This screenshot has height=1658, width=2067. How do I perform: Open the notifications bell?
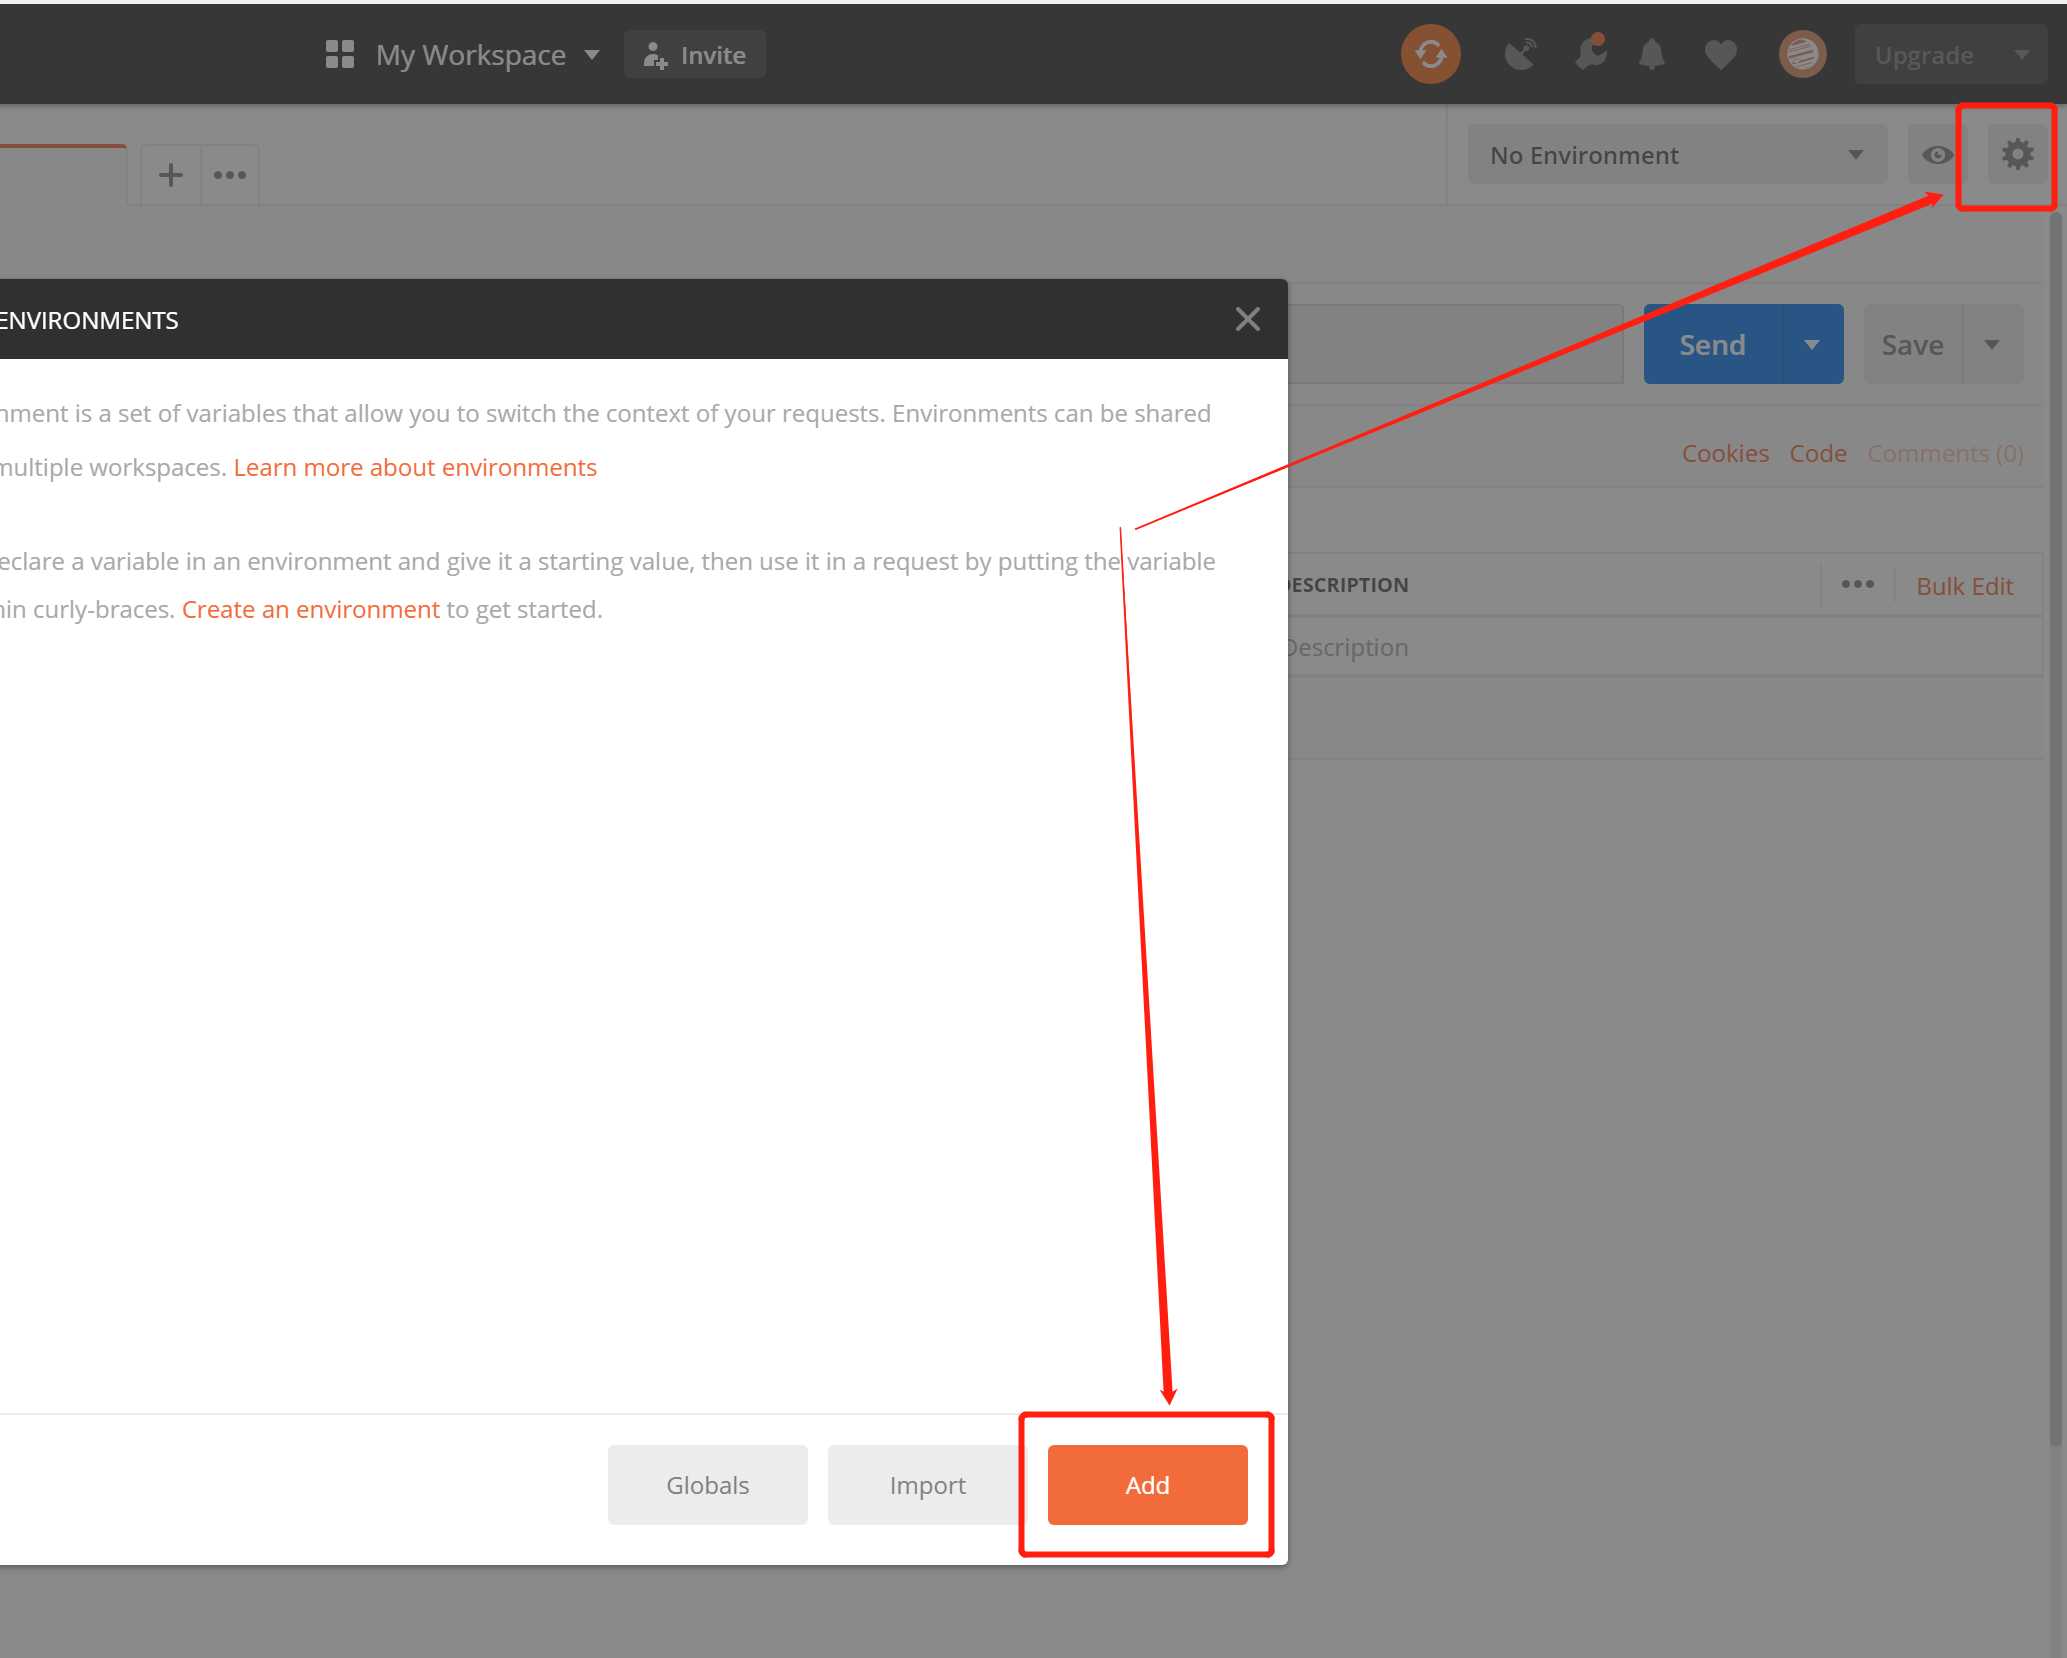(x=1652, y=54)
